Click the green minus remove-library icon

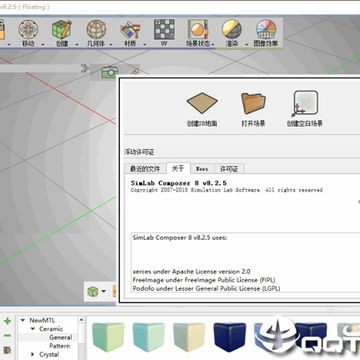pos(7,336)
